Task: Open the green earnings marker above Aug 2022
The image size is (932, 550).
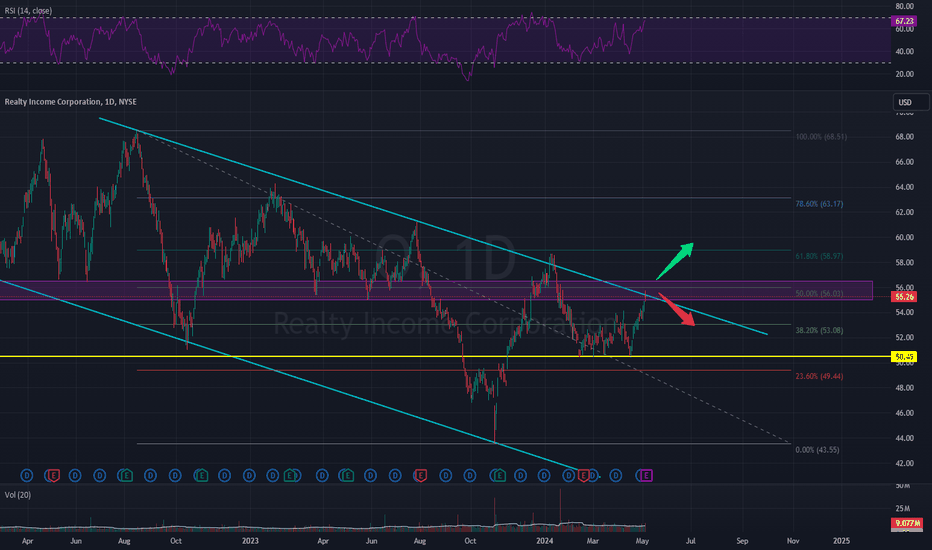Action: (x=127, y=475)
